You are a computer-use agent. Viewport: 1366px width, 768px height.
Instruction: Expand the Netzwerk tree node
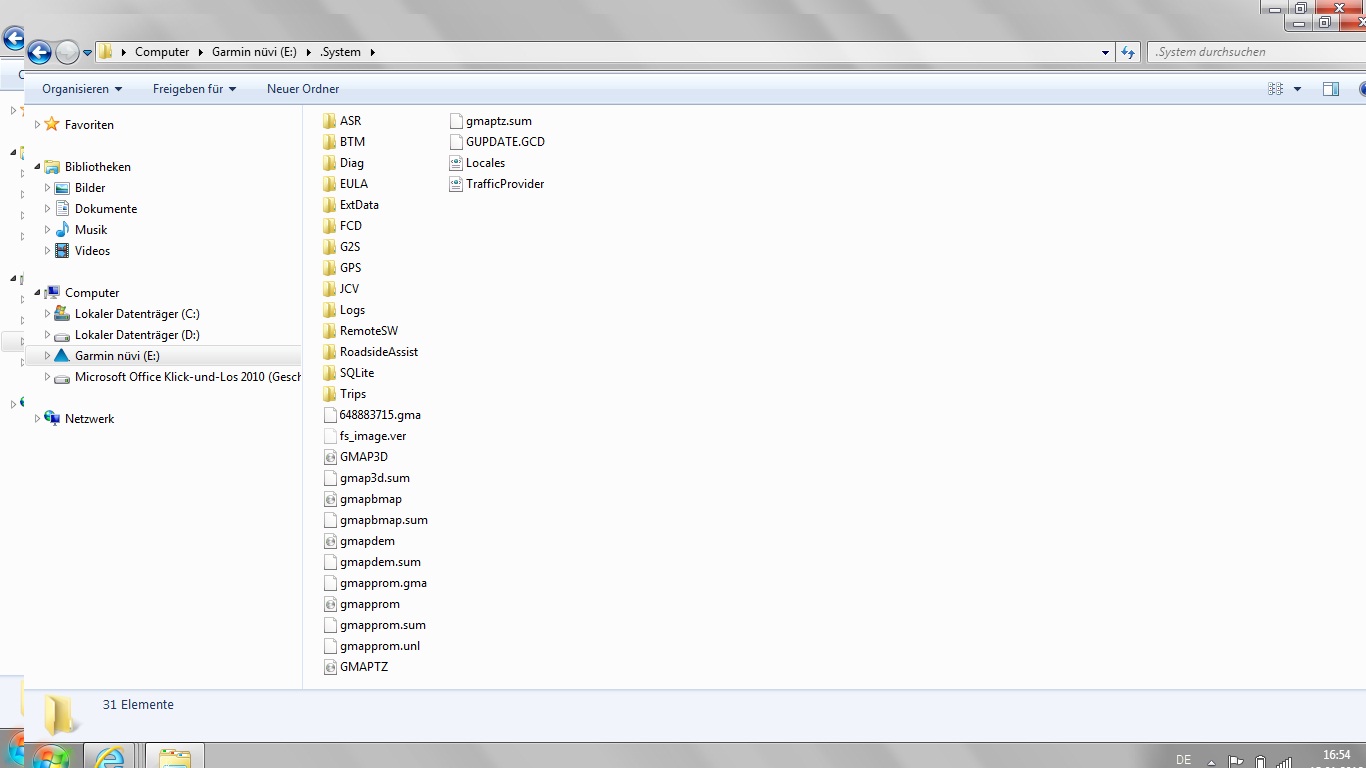tap(37, 419)
